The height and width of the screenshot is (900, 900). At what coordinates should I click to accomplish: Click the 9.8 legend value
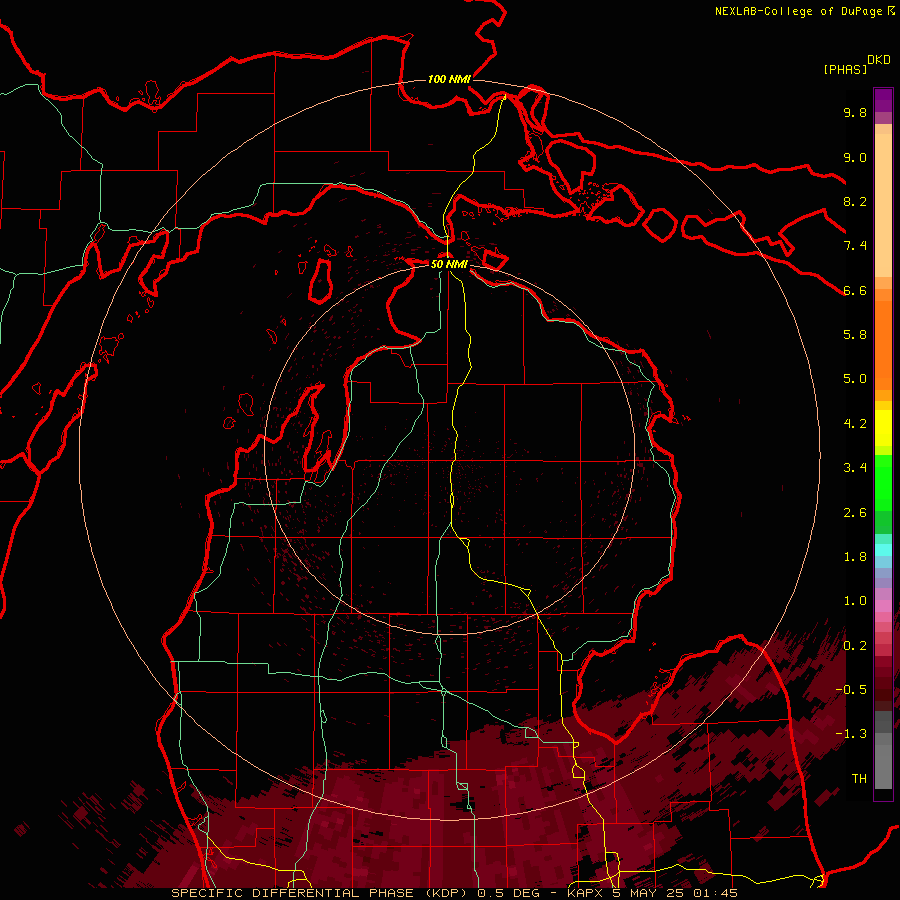pos(855,112)
